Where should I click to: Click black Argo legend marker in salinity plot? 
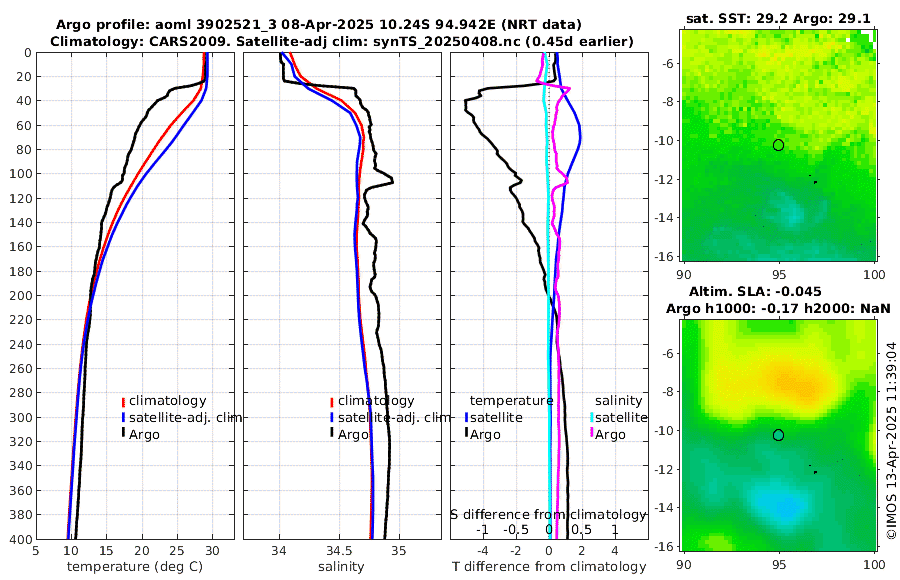click(332, 432)
